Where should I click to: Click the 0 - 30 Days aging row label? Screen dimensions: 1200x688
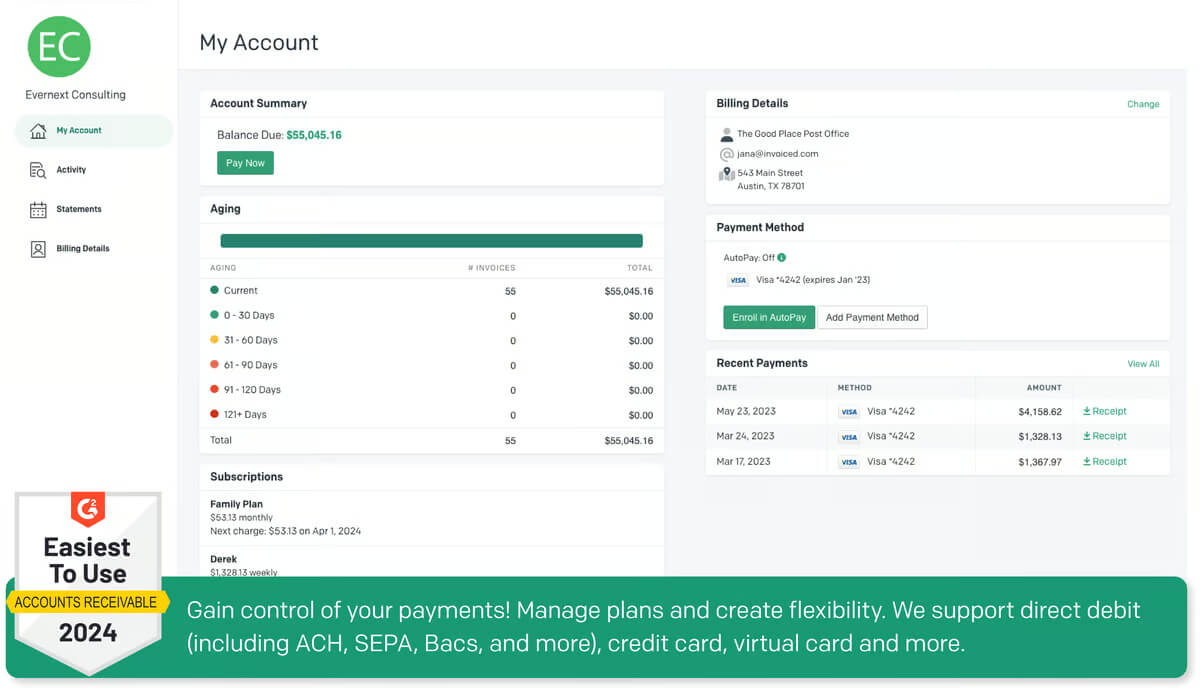pos(249,316)
